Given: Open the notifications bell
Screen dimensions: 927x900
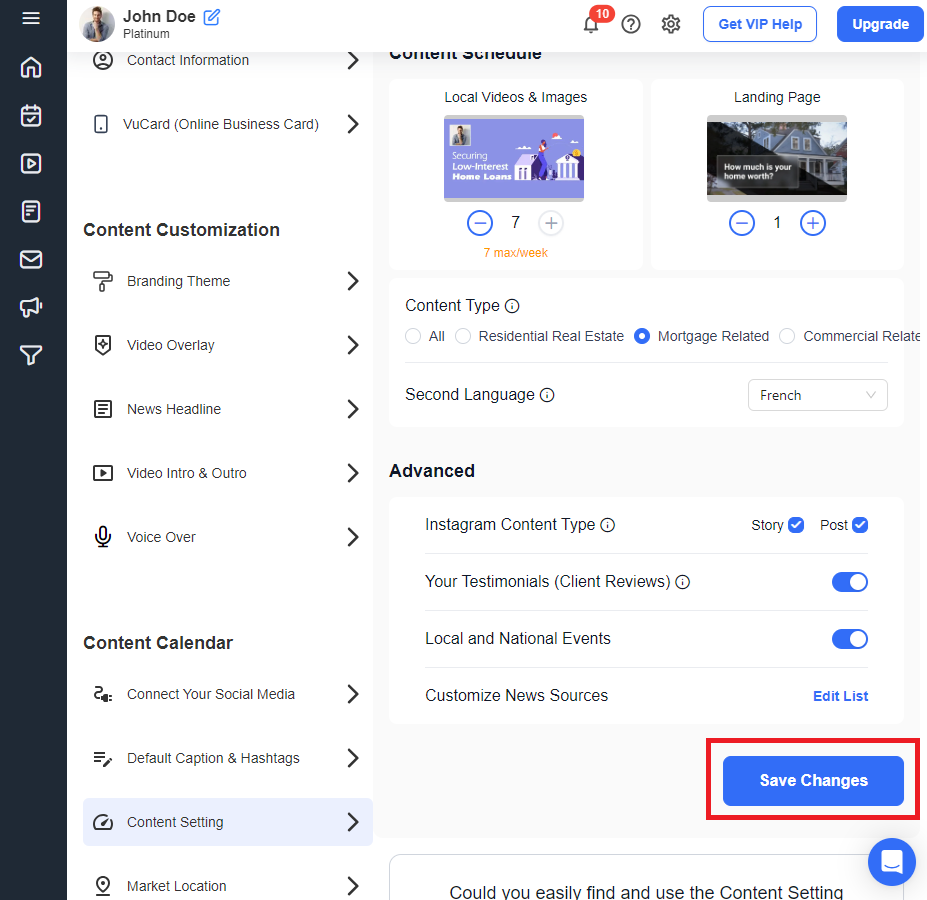Looking at the screenshot, I should coord(591,25).
